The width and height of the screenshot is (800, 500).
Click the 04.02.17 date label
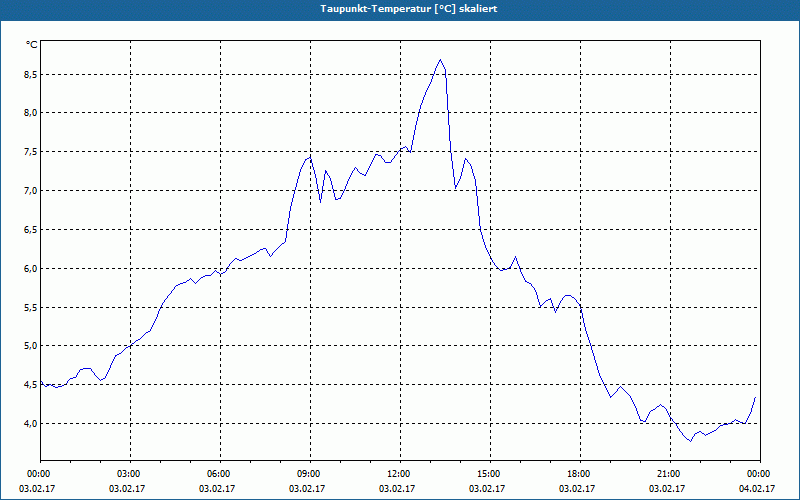[757, 488]
